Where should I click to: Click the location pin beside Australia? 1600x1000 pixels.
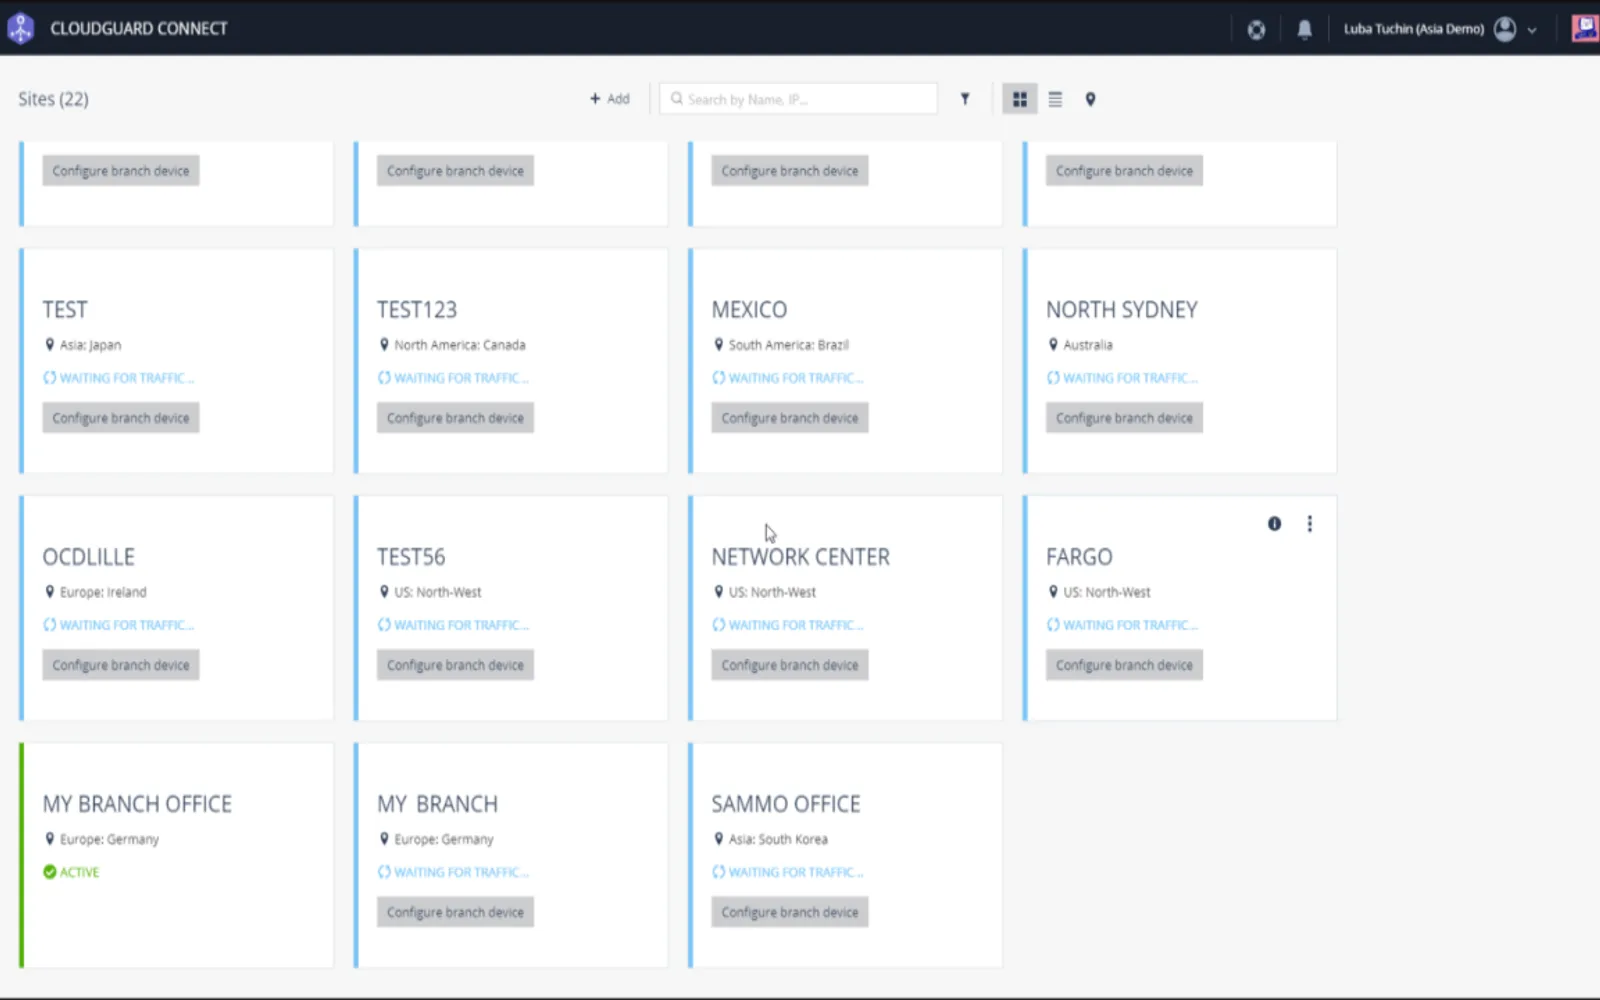click(1053, 345)
